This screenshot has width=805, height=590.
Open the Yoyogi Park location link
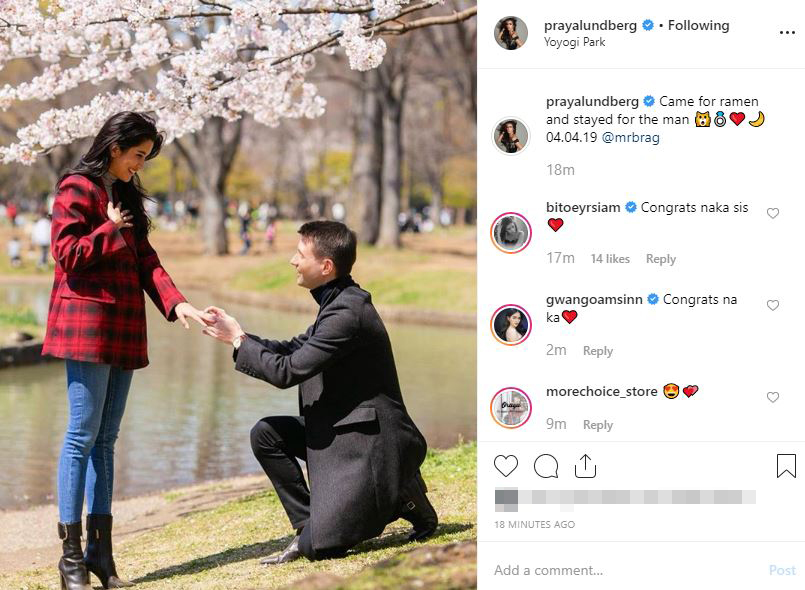[574, 42]
